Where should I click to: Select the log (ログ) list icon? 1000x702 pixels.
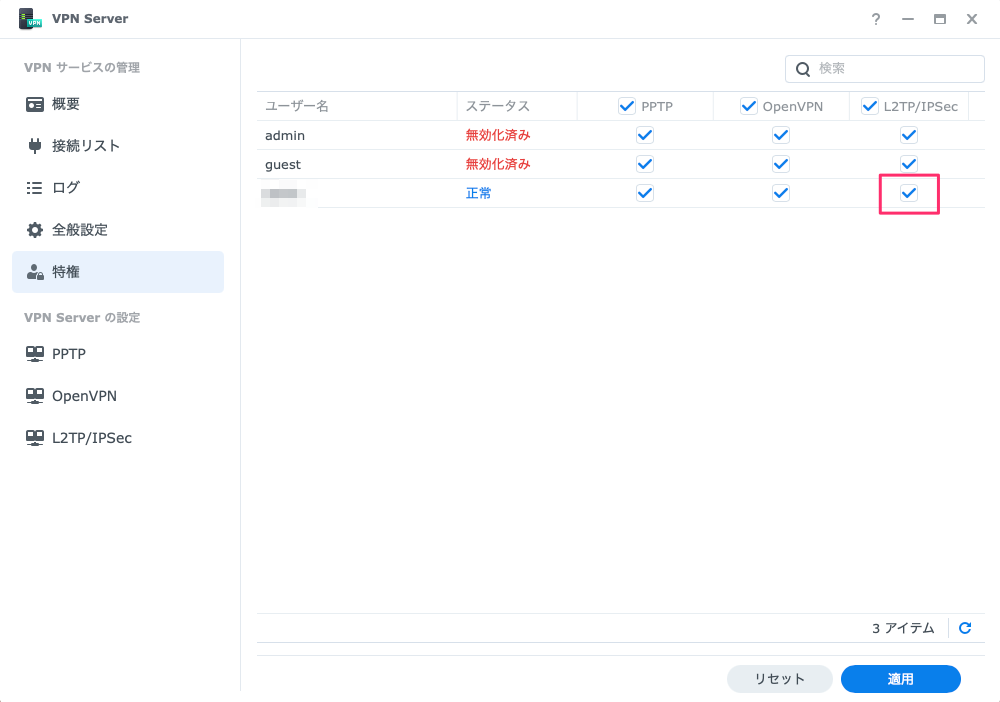click(35, 188)
